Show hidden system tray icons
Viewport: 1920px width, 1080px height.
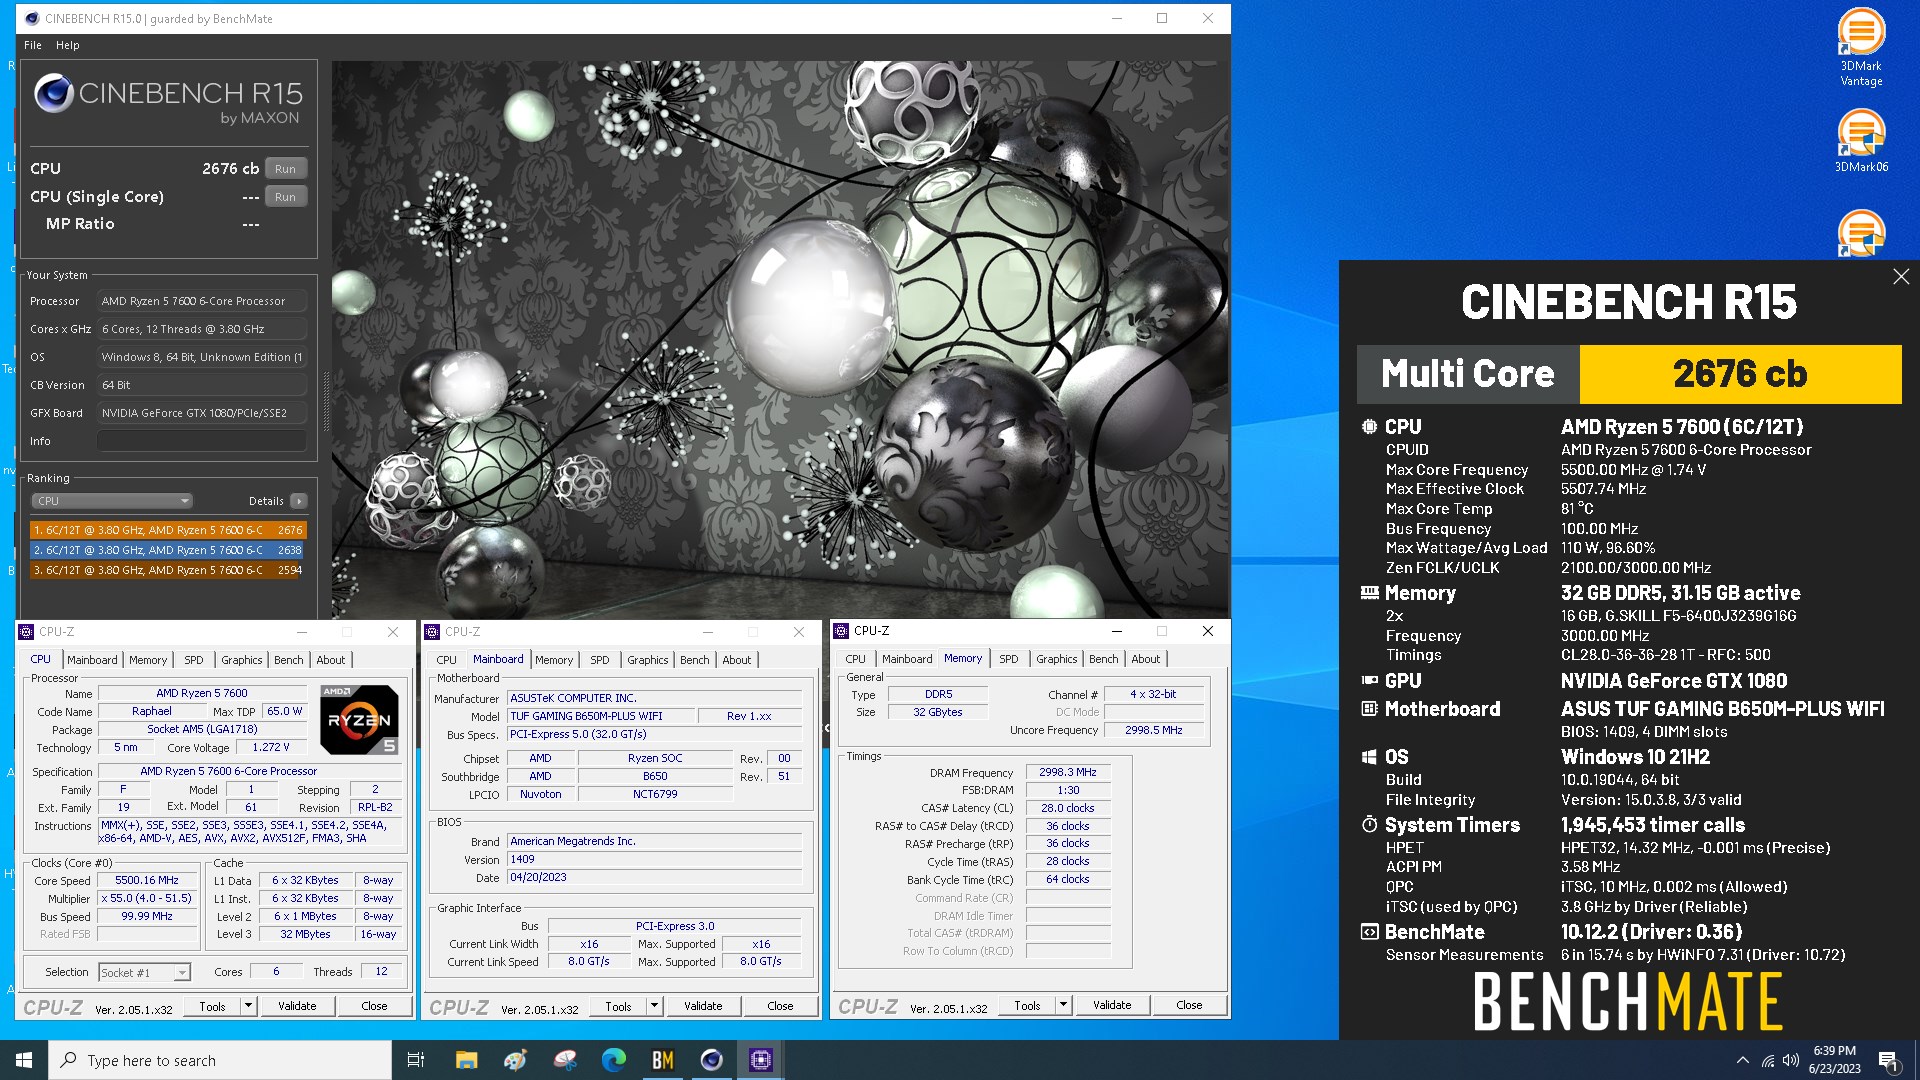[1742, 1060]
